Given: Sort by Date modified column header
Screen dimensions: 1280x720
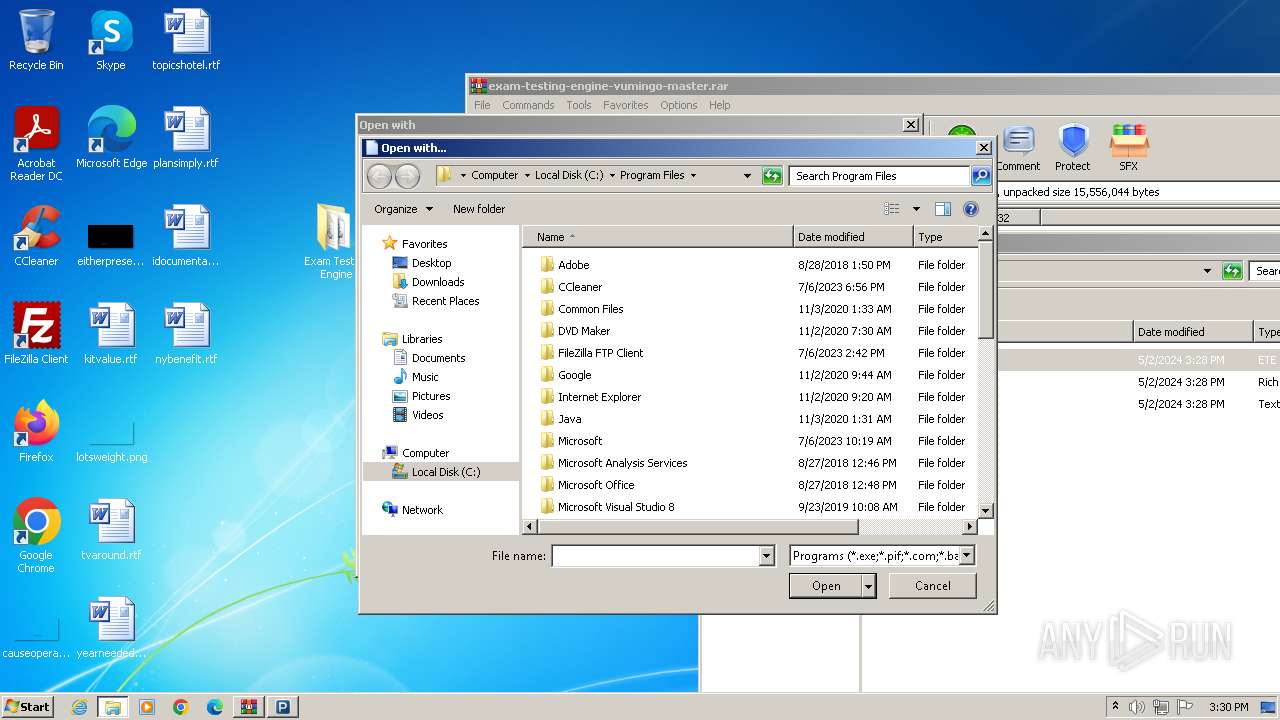Looking at the screenshot, I should pyautogui.click(x=853, y=237).
